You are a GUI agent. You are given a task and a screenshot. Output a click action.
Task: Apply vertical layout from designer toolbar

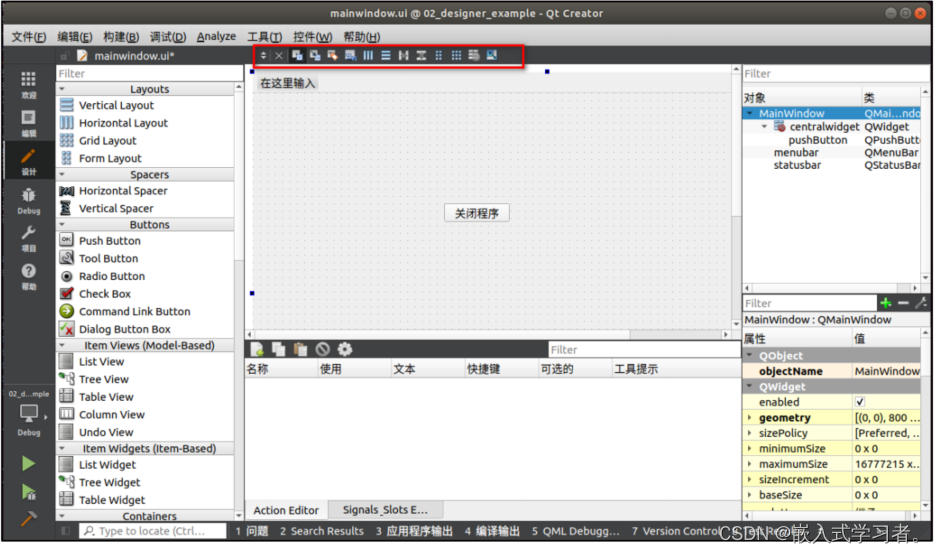pos(386,55)
